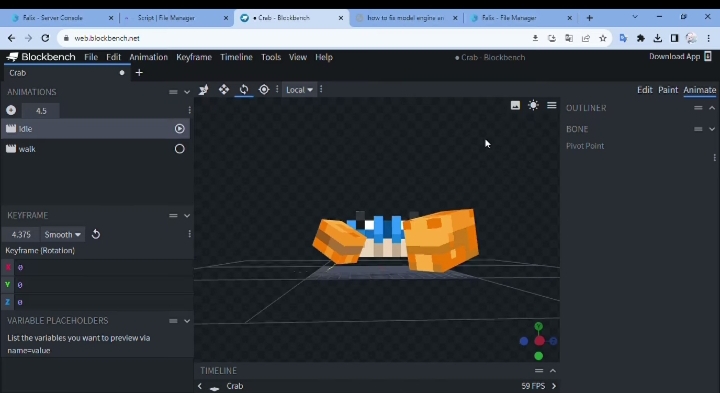The image size is (720, 393).
Task: Open the viewport background image icon
Action: point(515,105)
